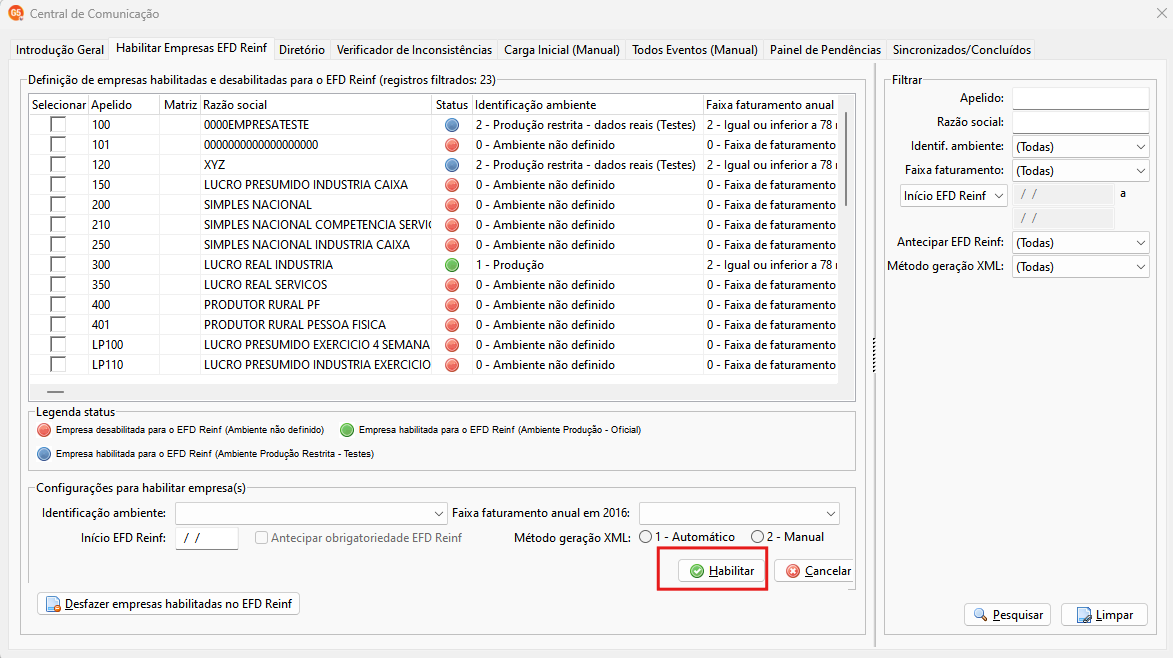Switch to the Introdução Geral tab

tap(60, 50)
